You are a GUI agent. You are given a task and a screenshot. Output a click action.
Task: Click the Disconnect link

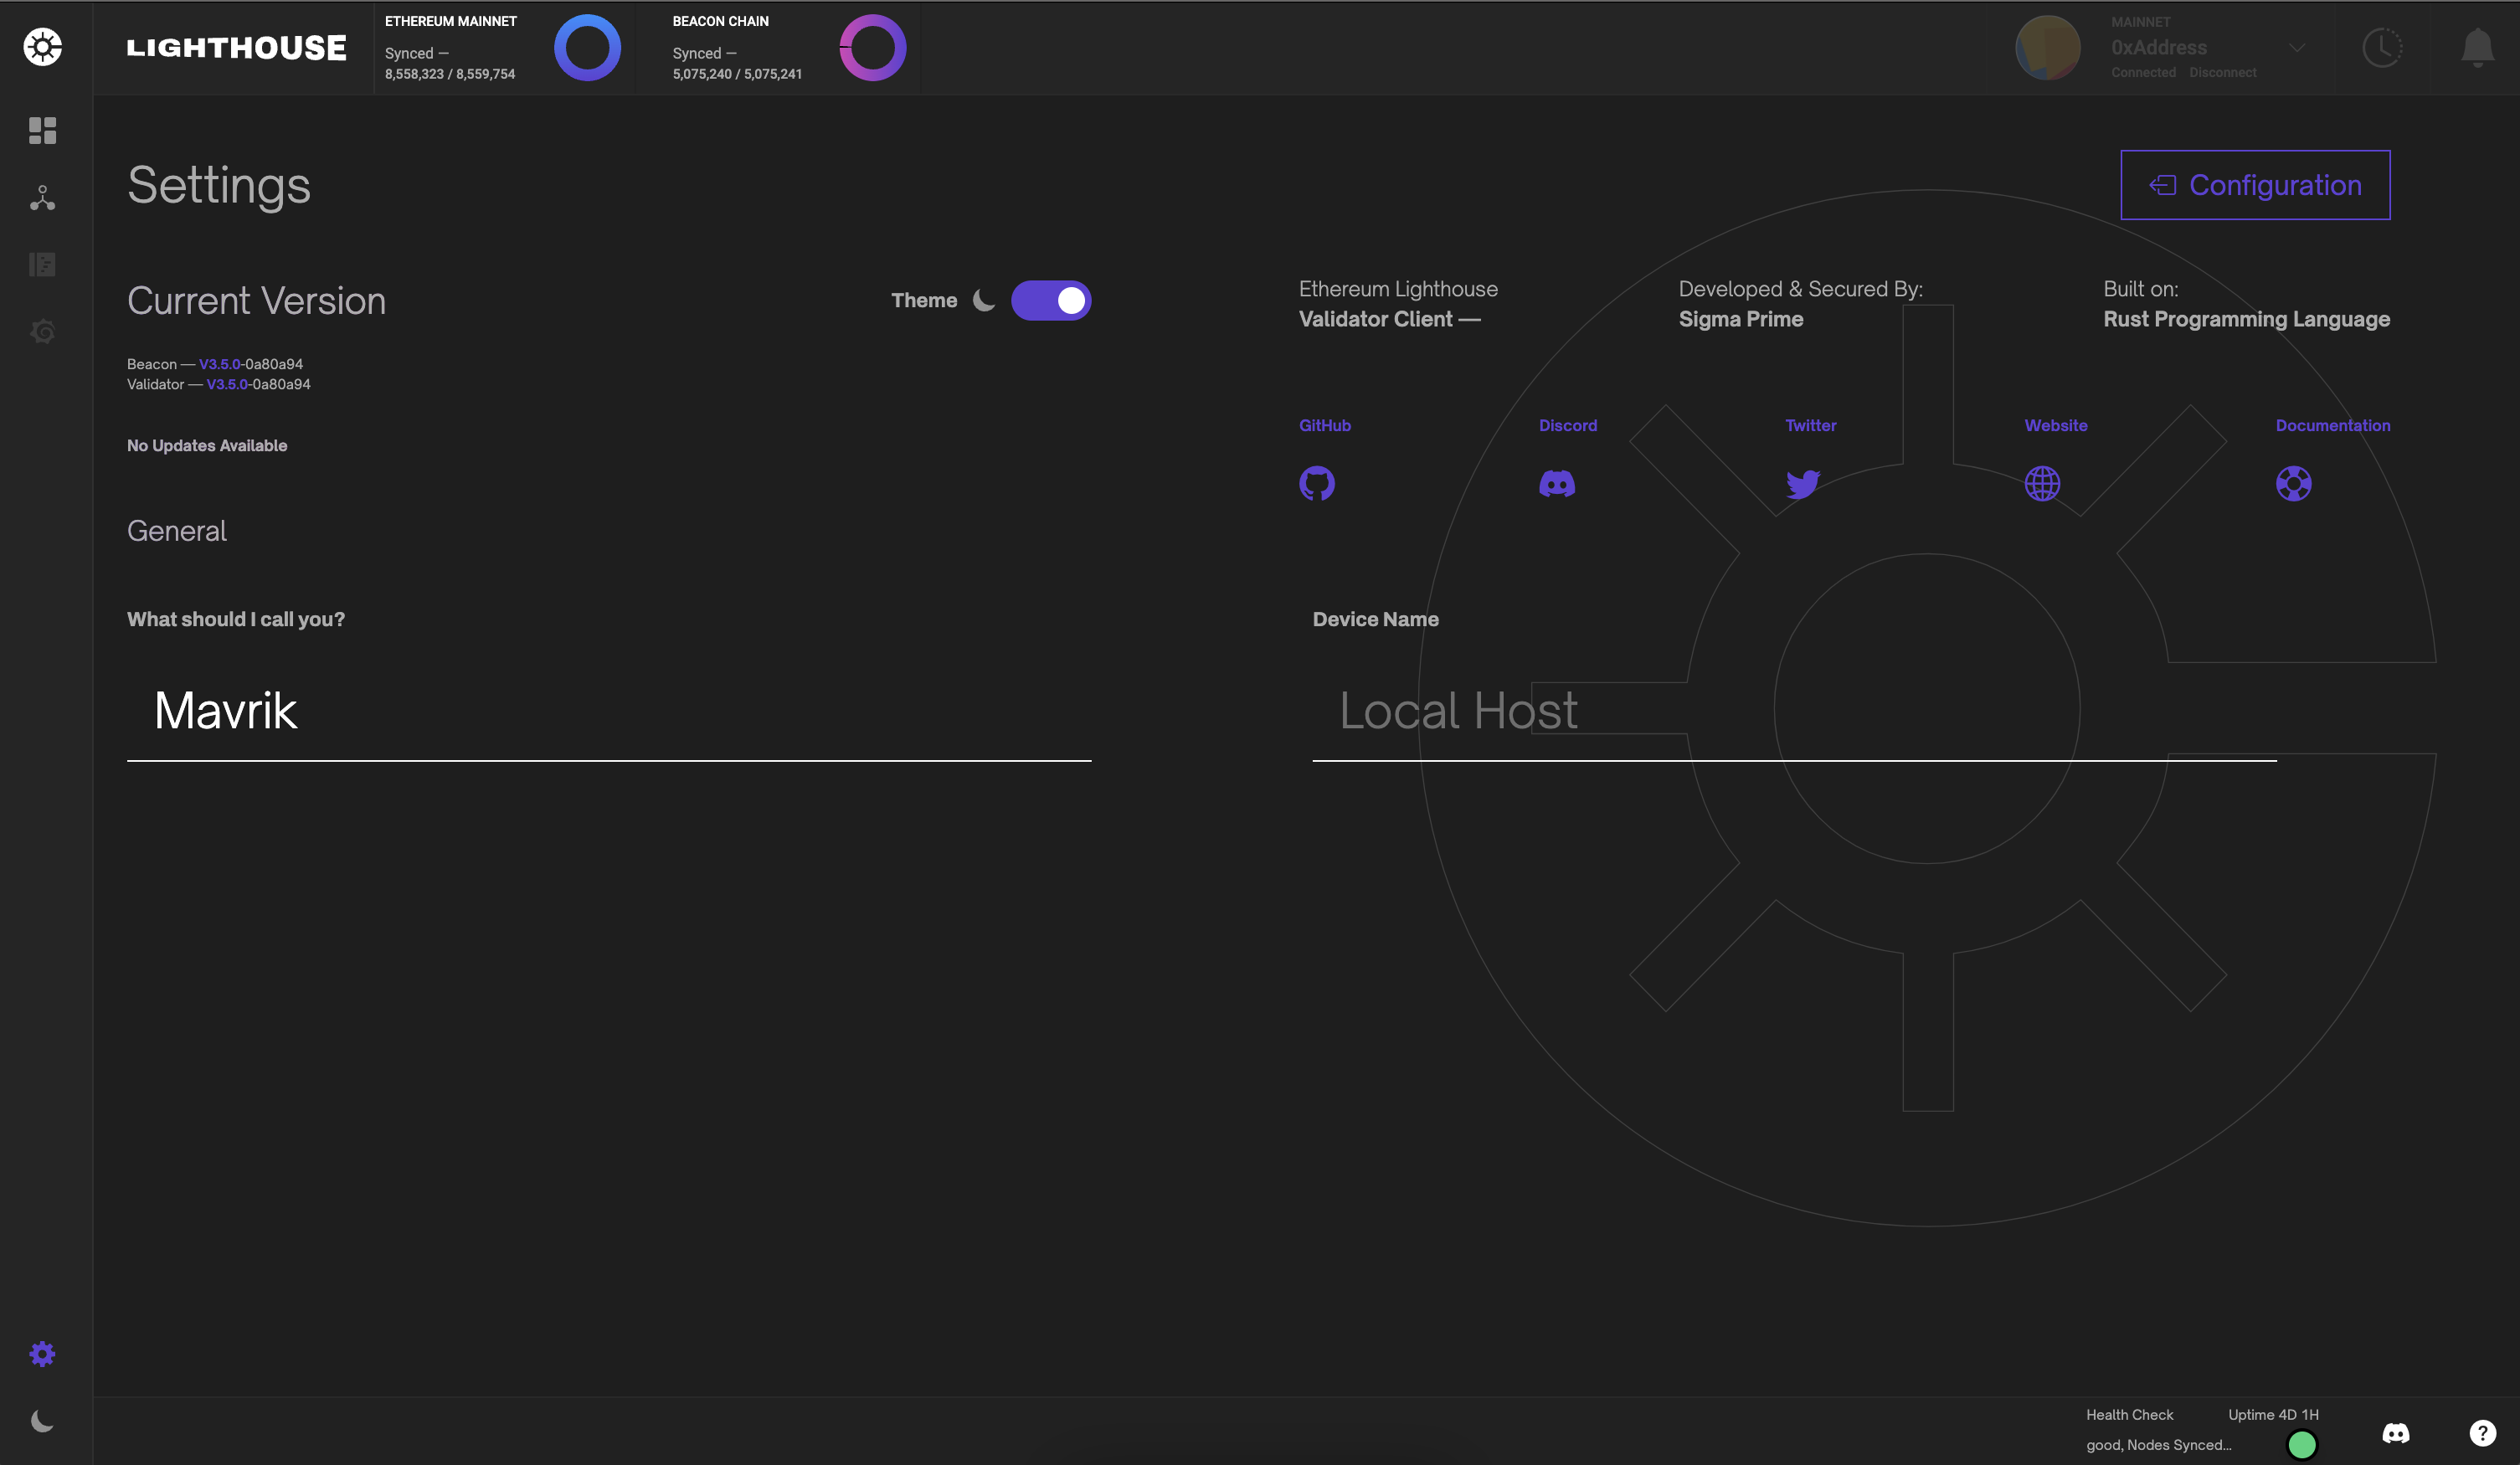pyautogui.click(x=2222, y=73)
